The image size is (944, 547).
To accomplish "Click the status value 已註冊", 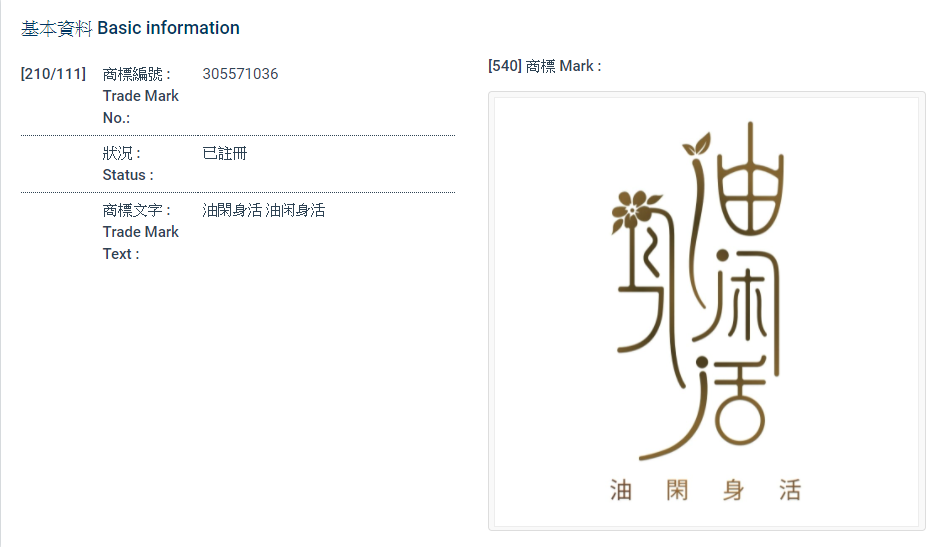I will click(x=224, y=153).
